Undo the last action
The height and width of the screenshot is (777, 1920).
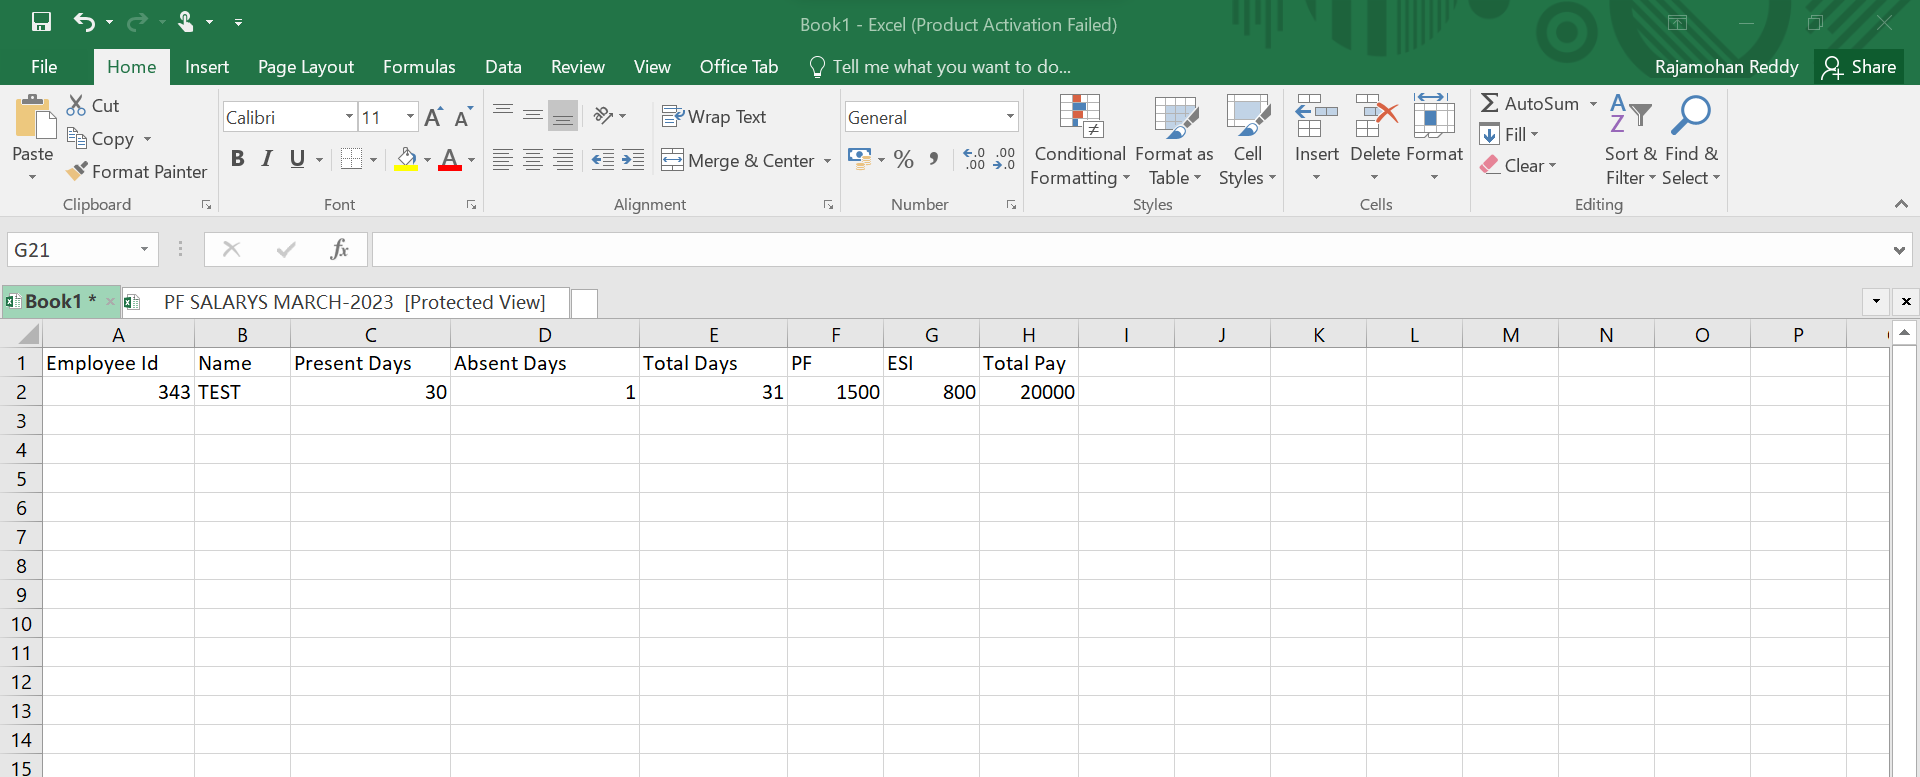click(x=84, y=22)
